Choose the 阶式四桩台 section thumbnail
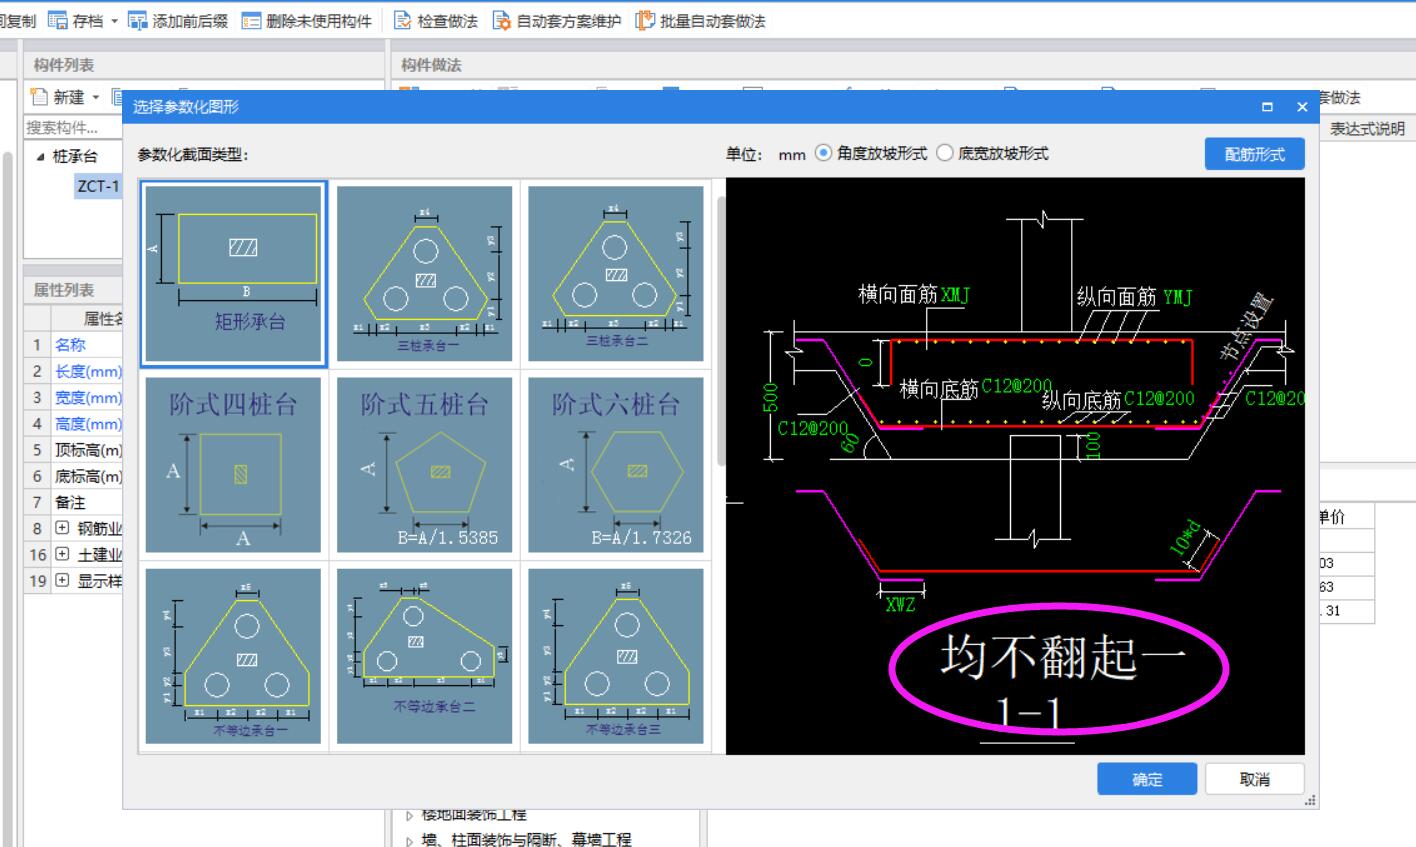This screenshot has width=1416, height=847. (233, 465)
